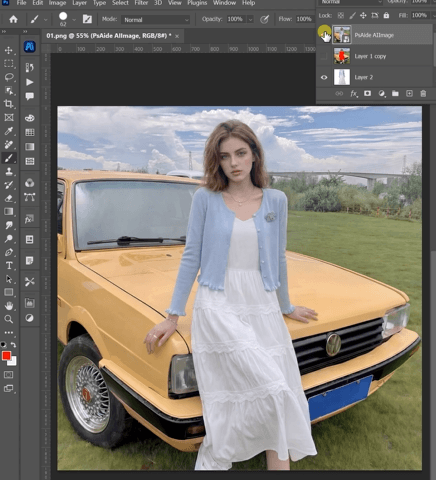436x480 pixels.
Task: Select the Hand tool
Action: [9, 305]
